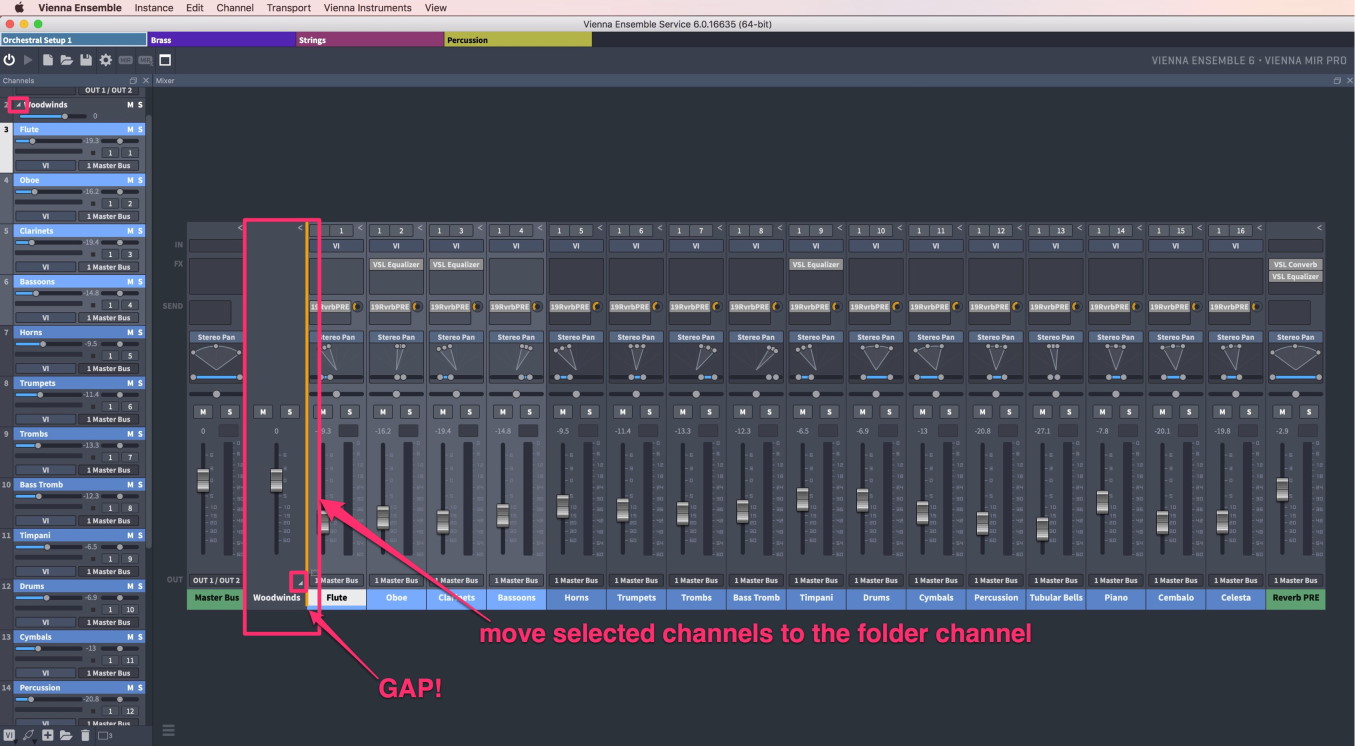Open the Reverb PRE output dropdown
Image resolution: width=1355 pixels, height=746 pixels.
tap(1295, 580)
